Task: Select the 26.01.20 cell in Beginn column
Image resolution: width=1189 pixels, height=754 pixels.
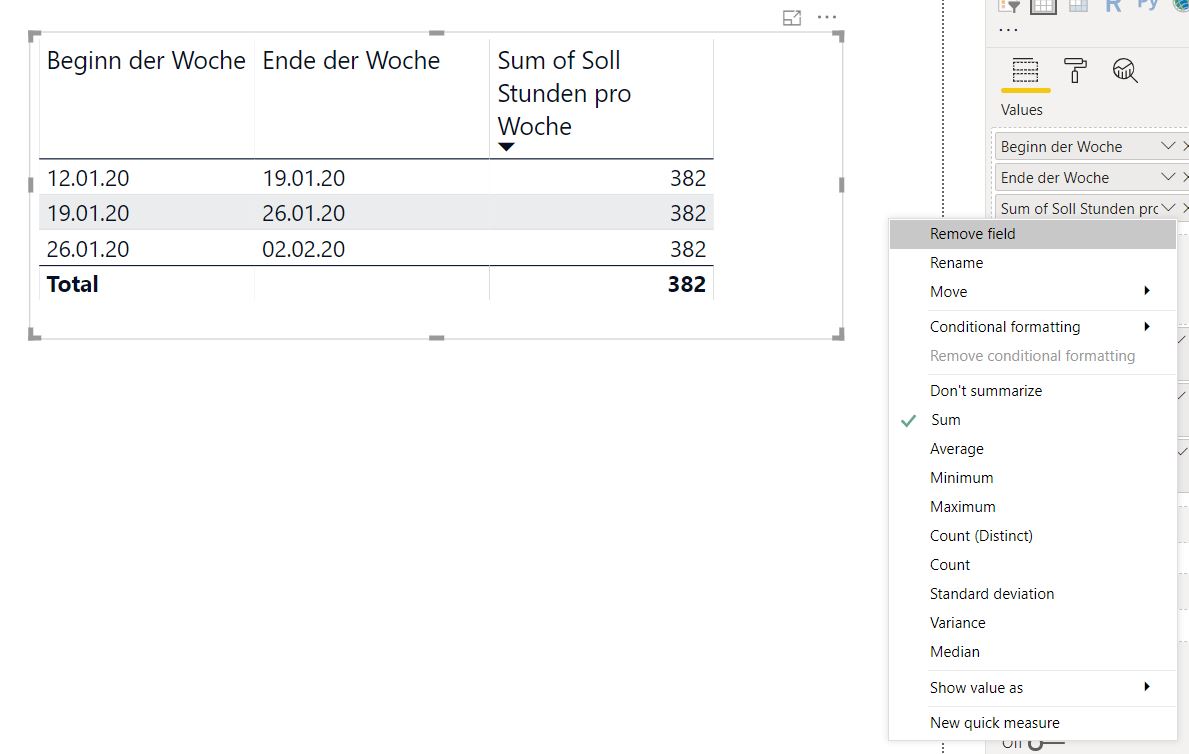Action: (88, 249)
